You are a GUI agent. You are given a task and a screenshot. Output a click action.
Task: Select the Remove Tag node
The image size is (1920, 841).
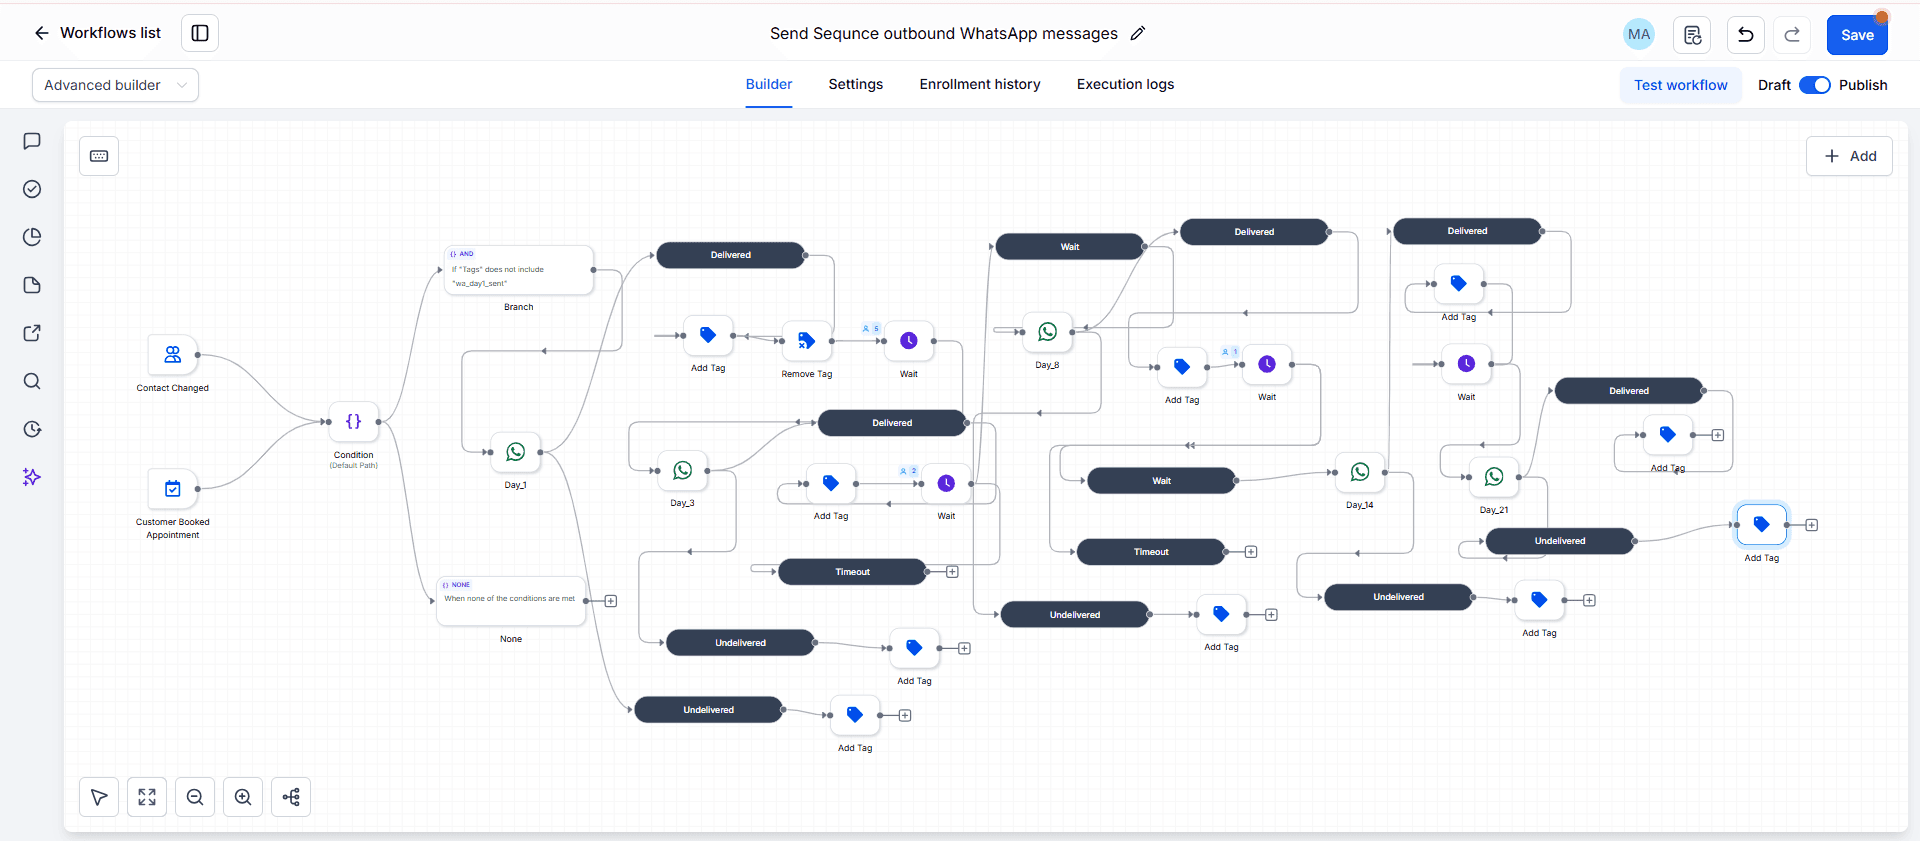(807, 341)
